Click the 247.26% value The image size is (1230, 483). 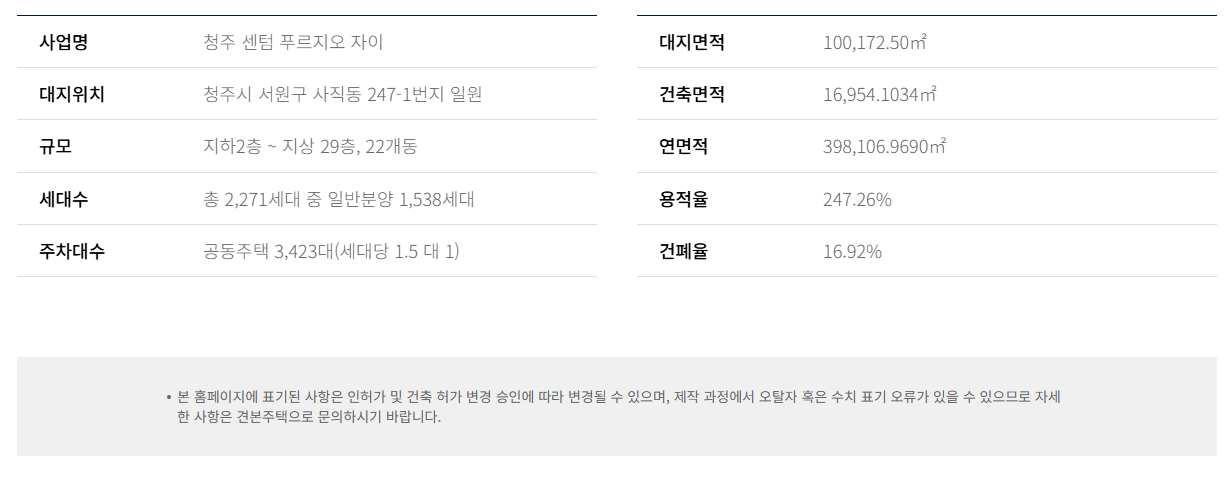point(857,199)
